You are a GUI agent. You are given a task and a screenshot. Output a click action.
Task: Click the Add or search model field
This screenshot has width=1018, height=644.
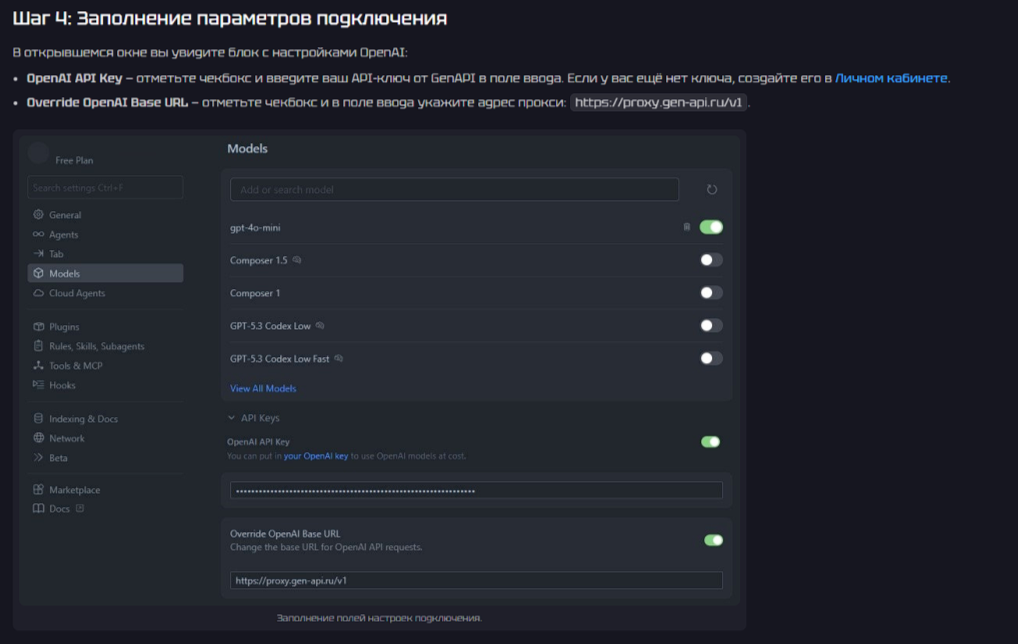pos(454,190)
